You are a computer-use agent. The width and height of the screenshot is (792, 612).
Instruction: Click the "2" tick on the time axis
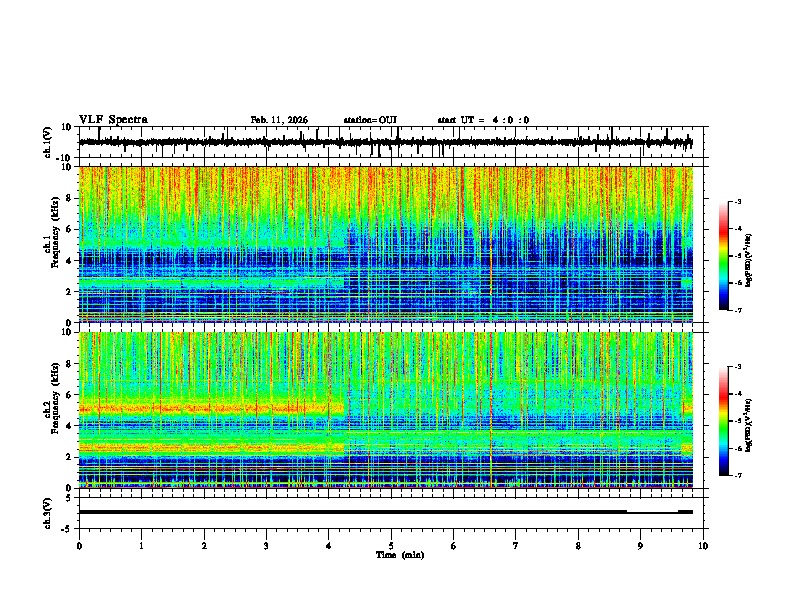click(204, 546)
